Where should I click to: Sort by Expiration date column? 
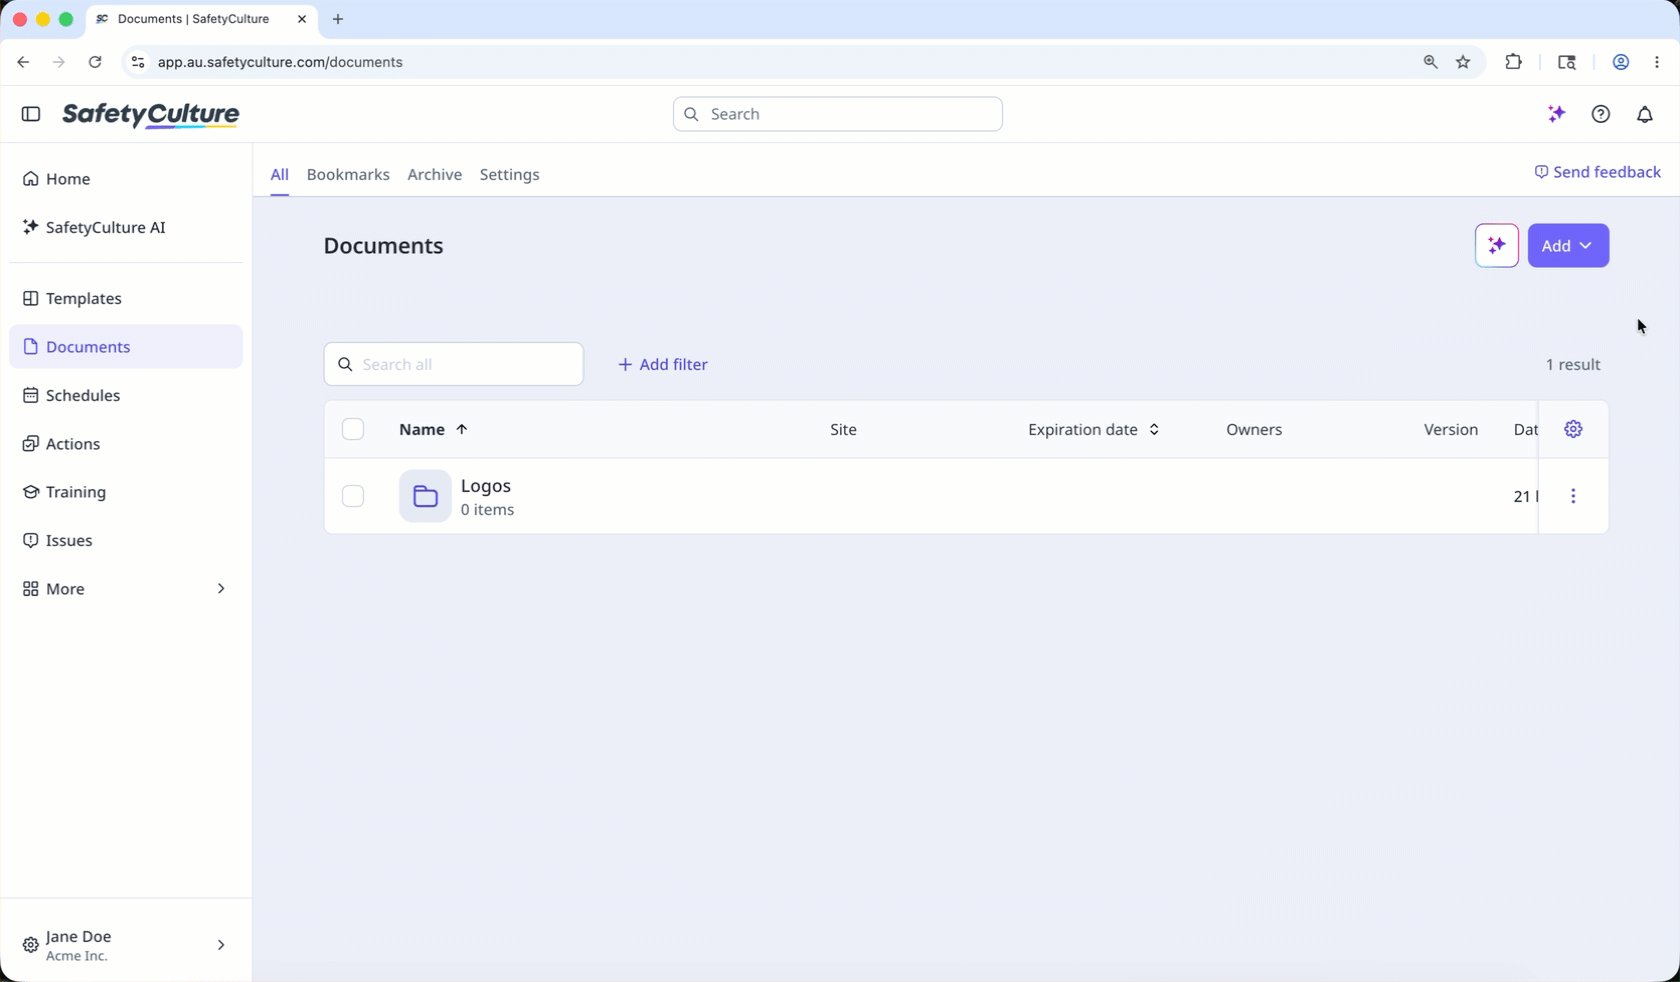[1094, 429]
